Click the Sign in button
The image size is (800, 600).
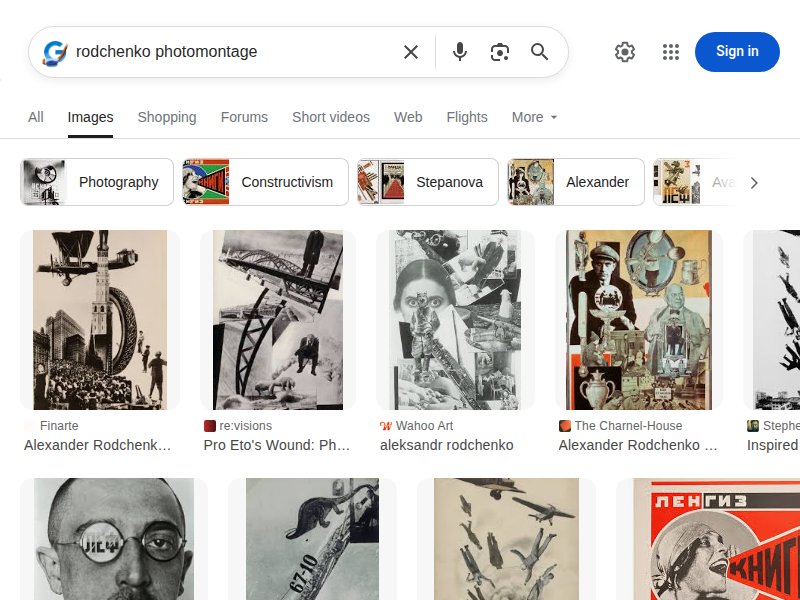tap(737, 51)
